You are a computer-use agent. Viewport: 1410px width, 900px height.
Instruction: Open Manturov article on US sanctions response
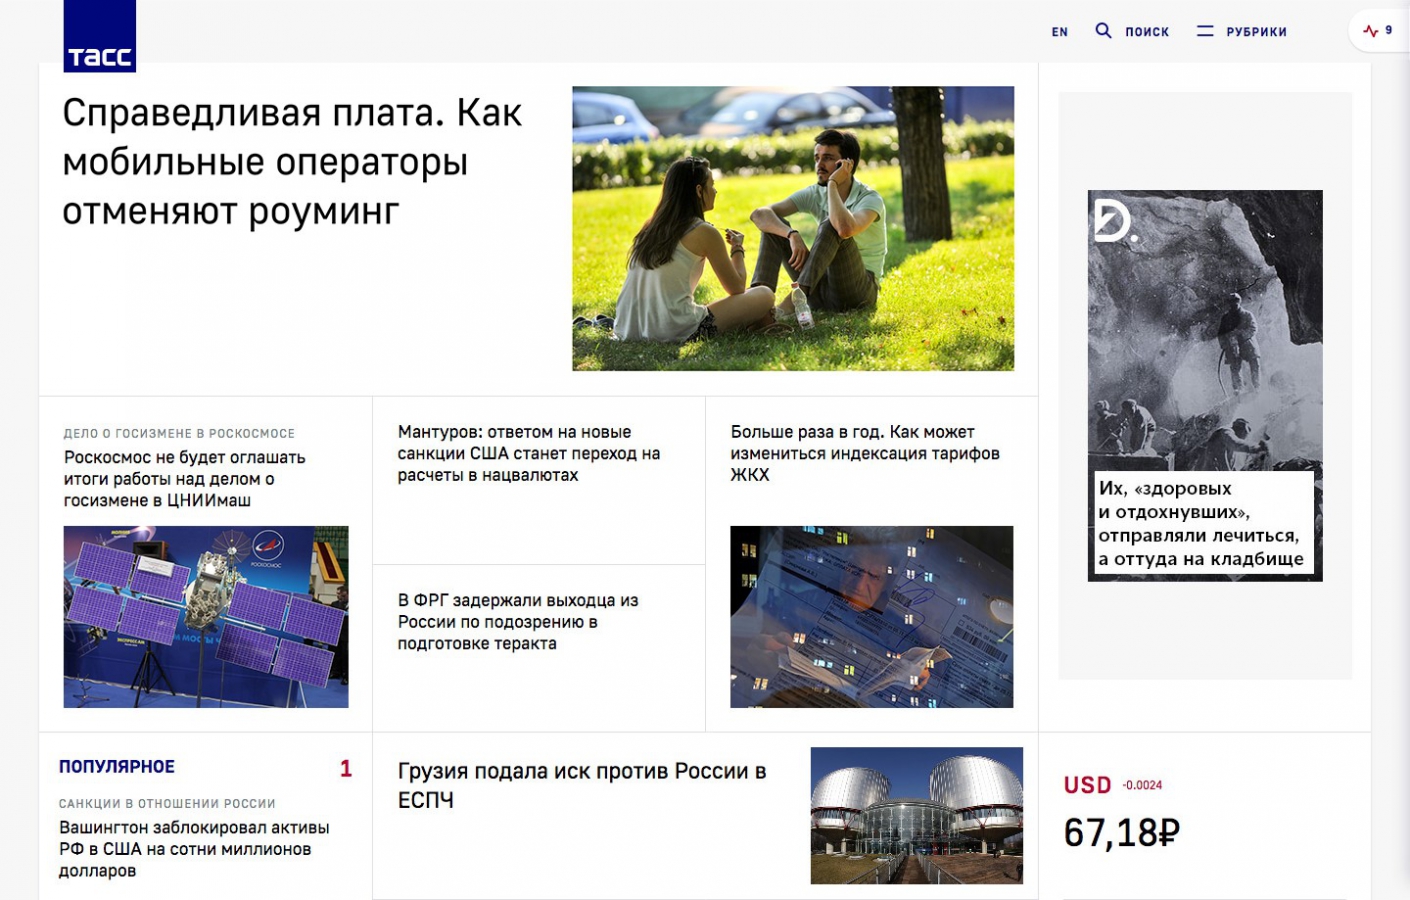pyautogui.click(x=528, y=453)
